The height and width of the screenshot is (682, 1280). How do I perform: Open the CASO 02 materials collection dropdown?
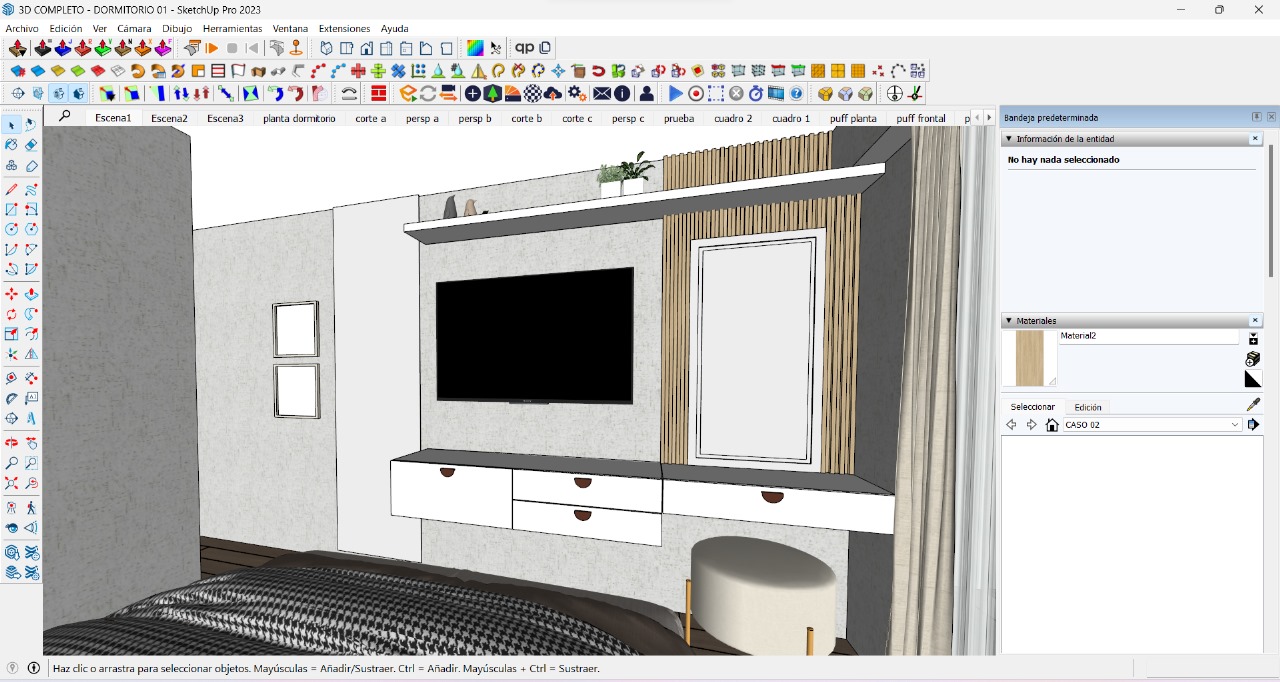[1235, 425]
